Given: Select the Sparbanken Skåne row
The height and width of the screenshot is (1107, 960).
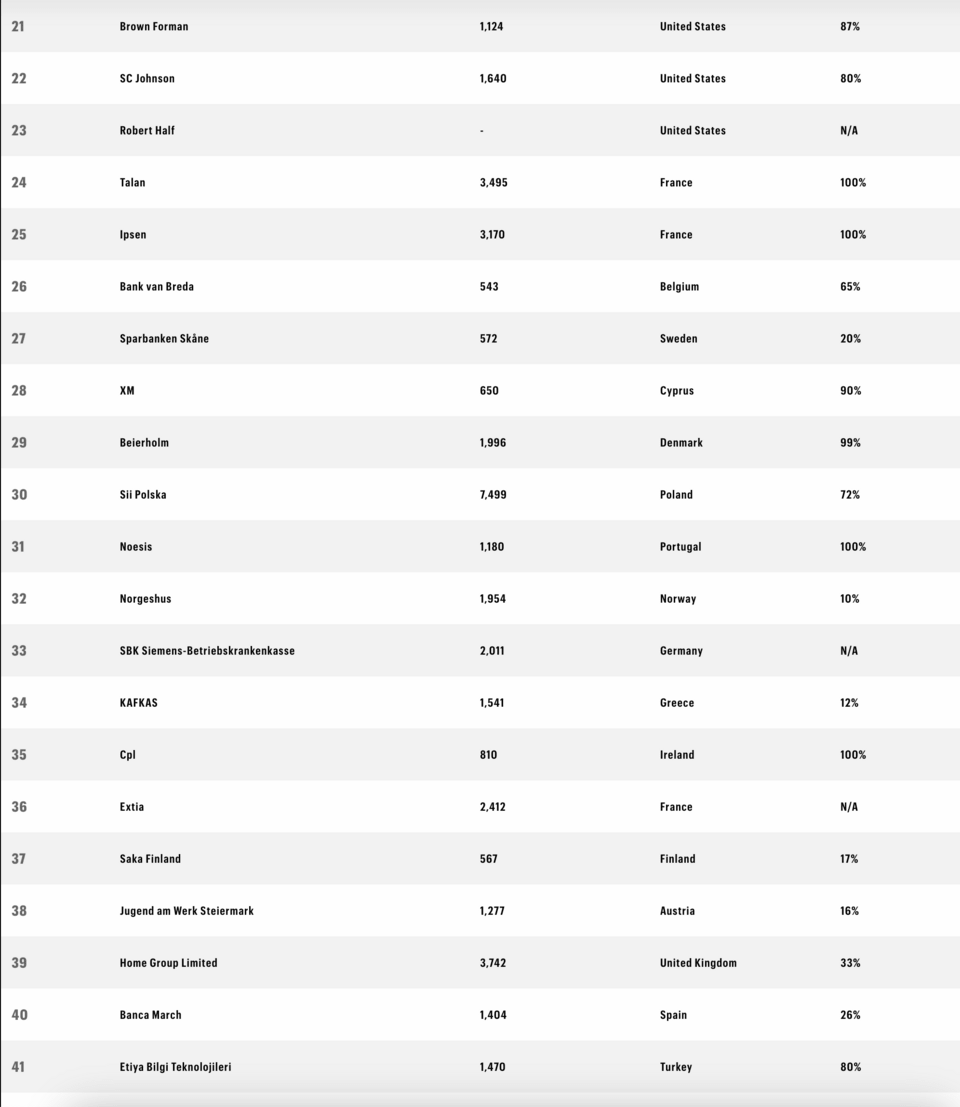Looking at the screenshot, I should pos(480,338).
